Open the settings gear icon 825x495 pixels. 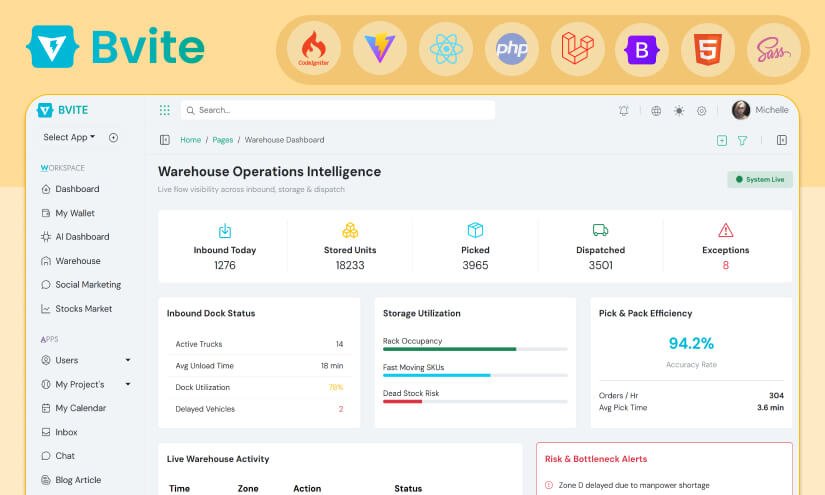click(701, 110)
